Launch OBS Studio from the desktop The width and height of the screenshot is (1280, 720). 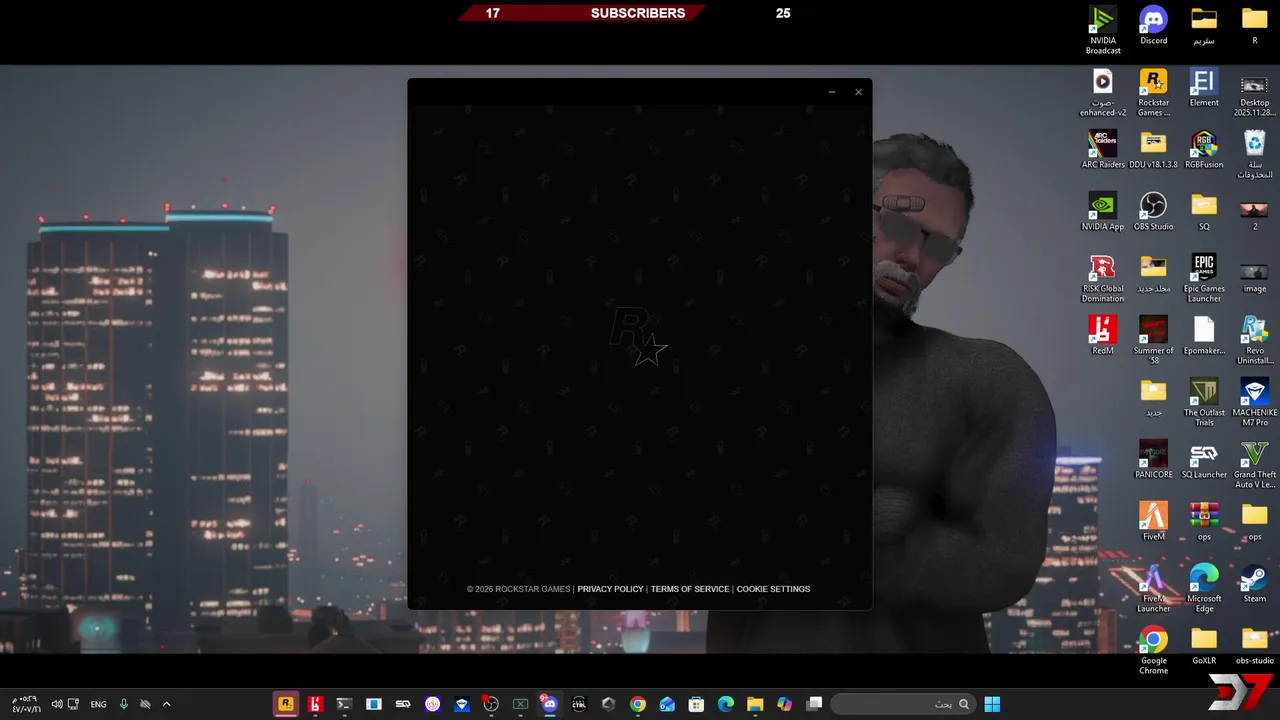tap(1153, 212)
